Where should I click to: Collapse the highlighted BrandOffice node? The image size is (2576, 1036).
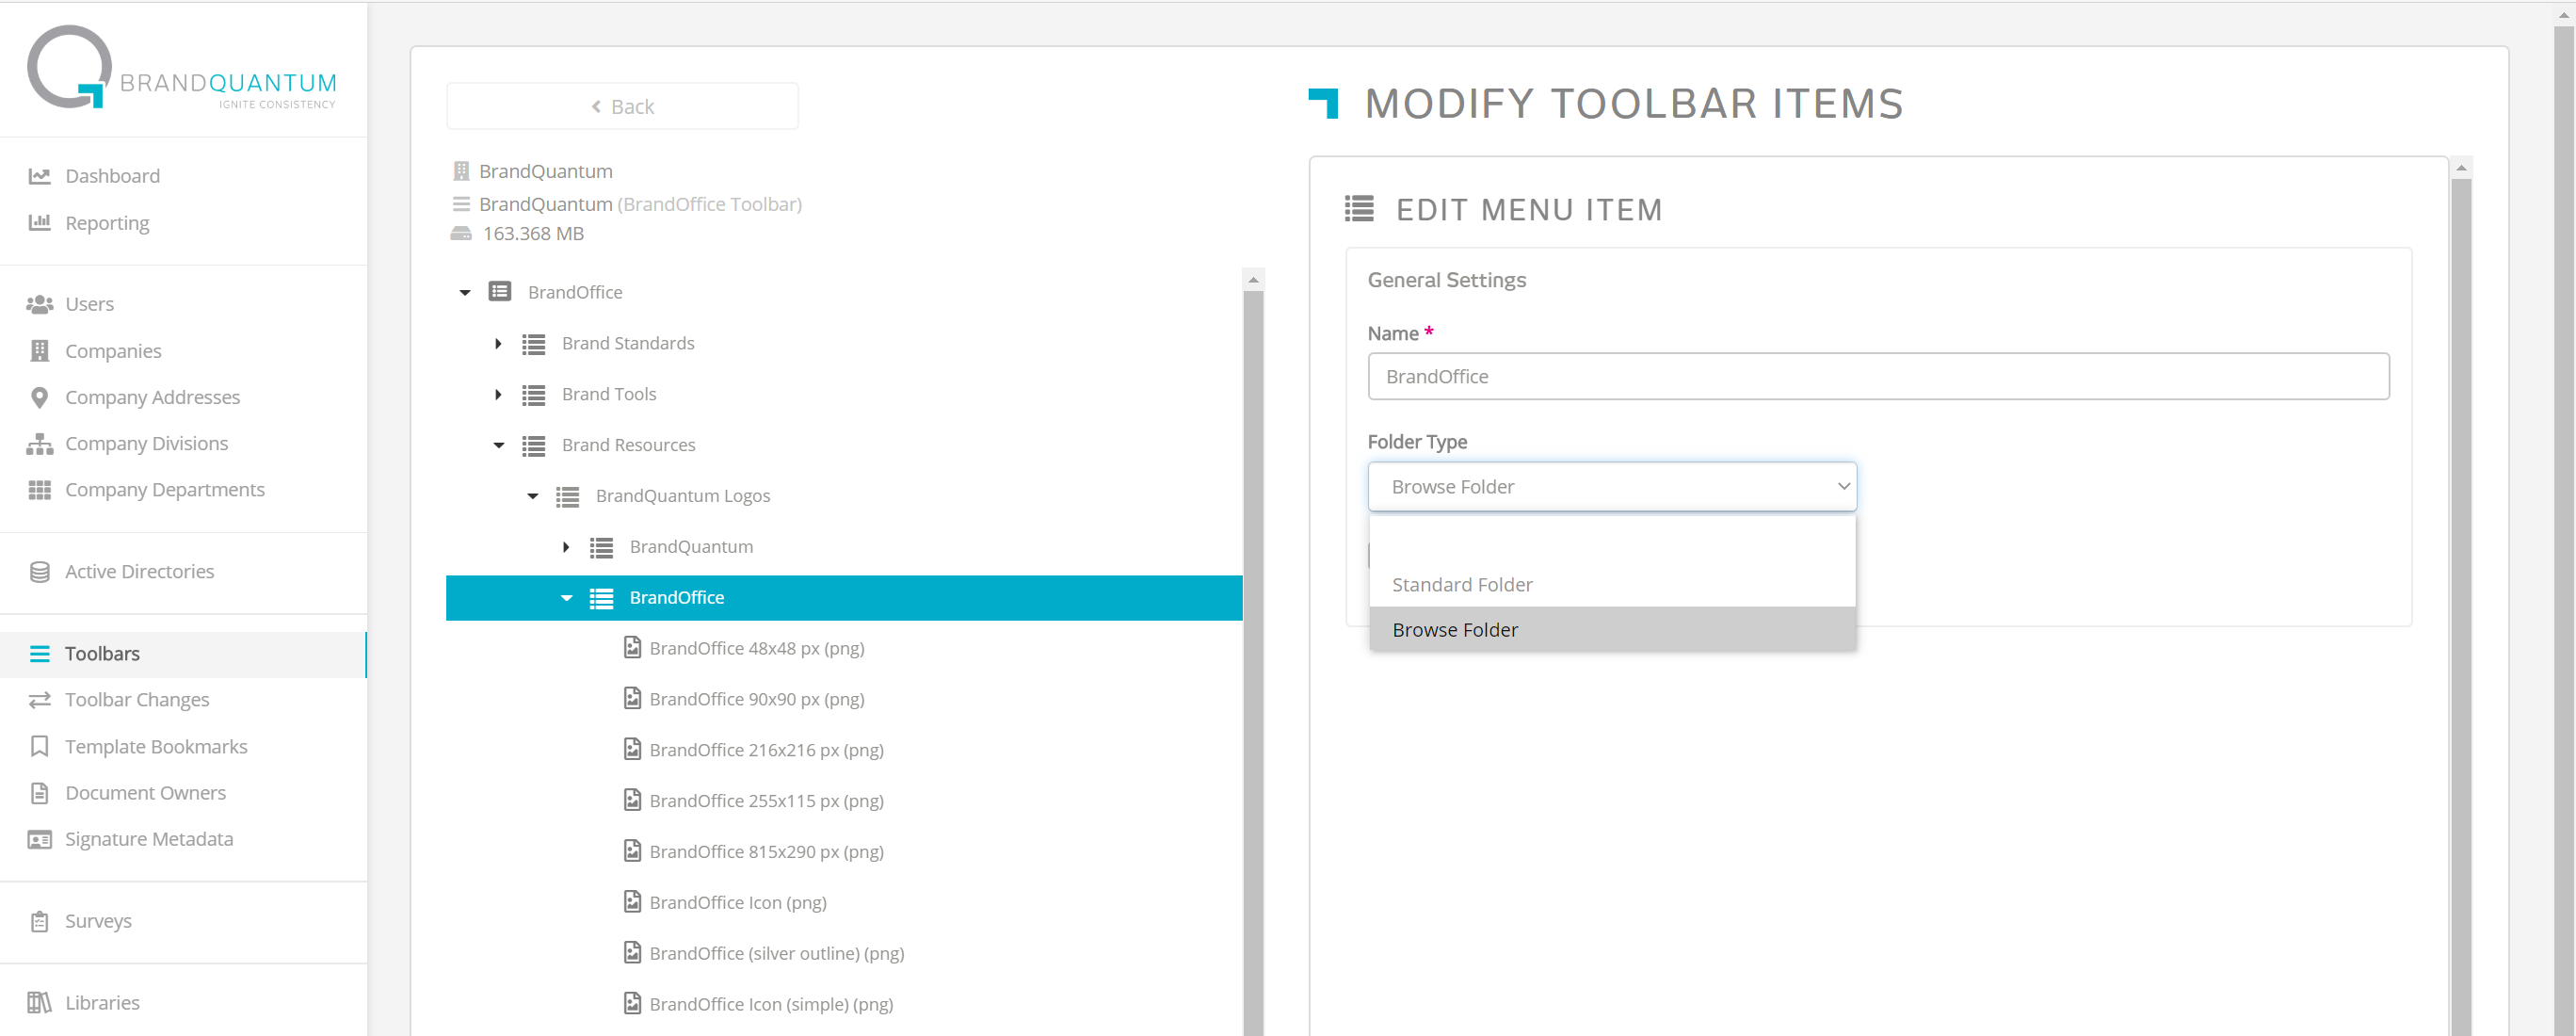pyautogui.click(x=566, y=598)
